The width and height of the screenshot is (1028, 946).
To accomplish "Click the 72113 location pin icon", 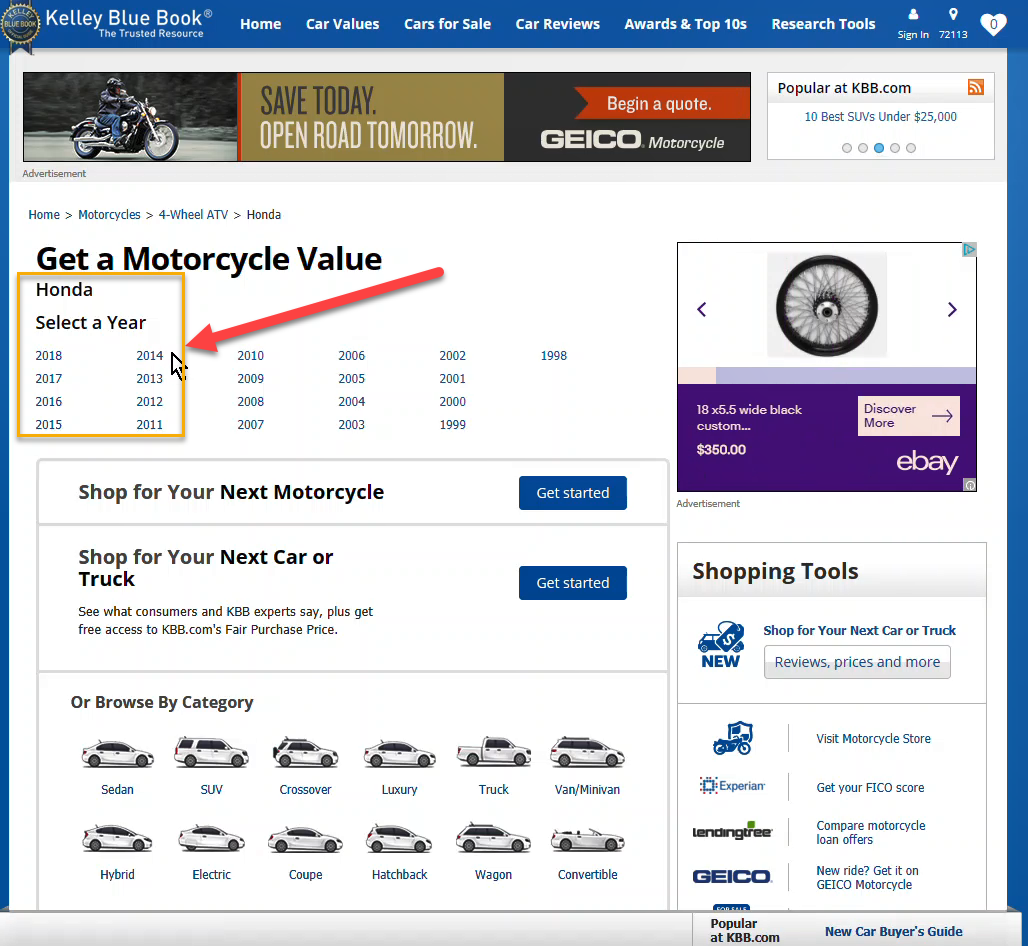I will coord(953,14).
